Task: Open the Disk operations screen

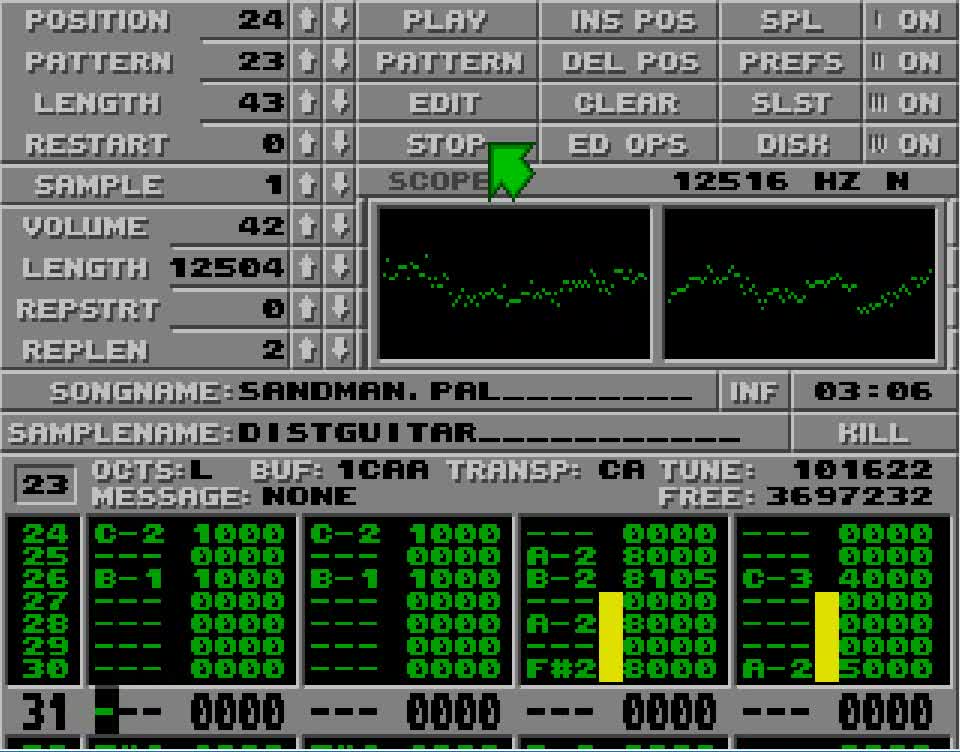Action: click(791, 144)
